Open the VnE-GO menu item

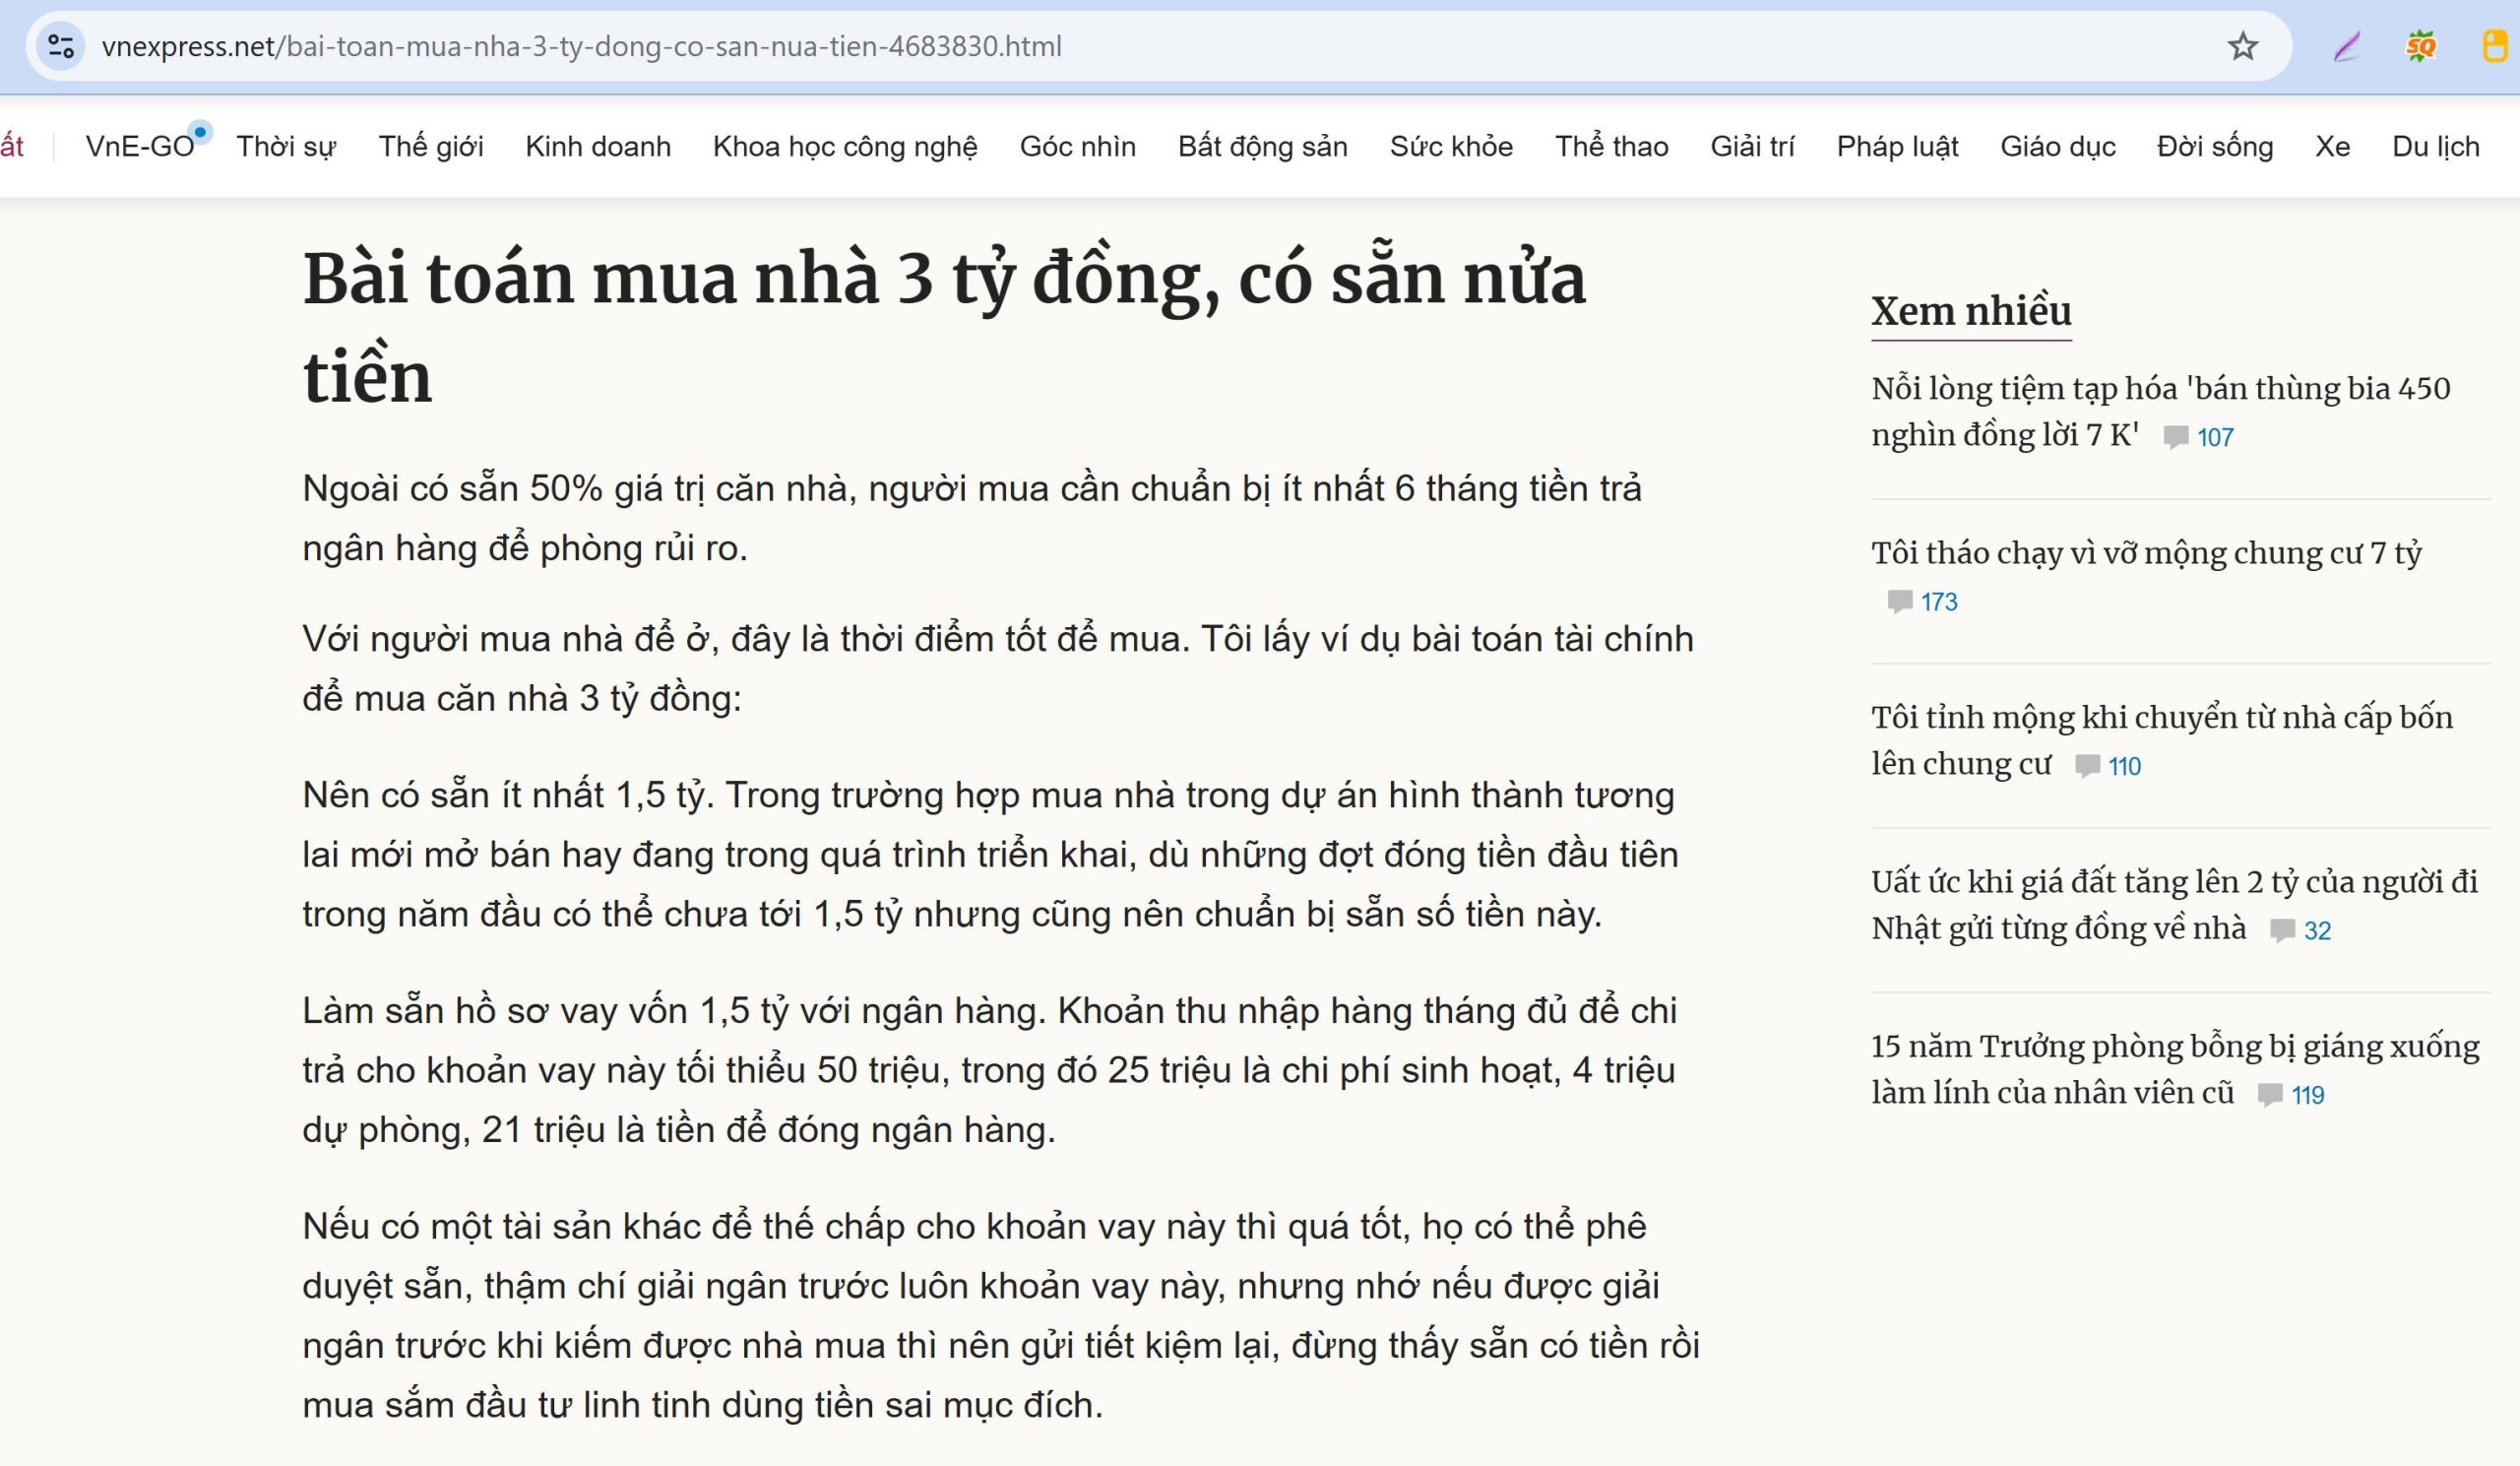click(140, 147)
